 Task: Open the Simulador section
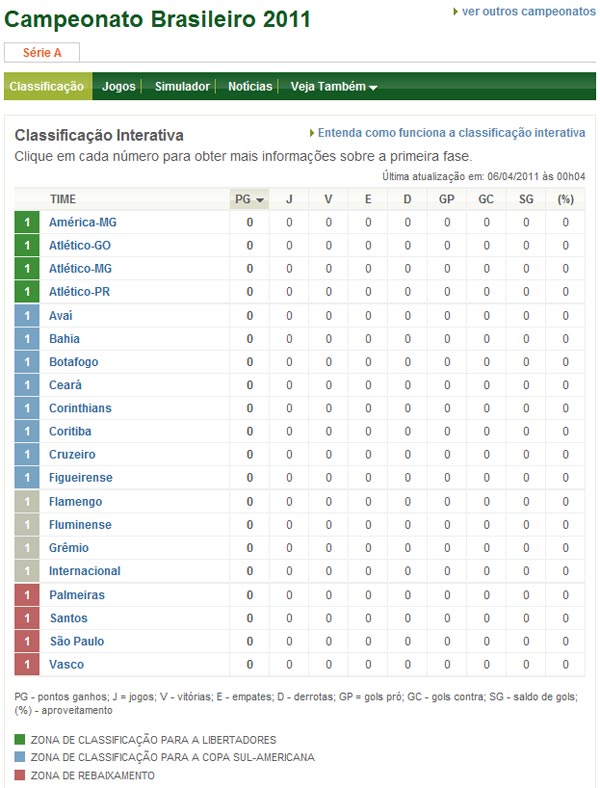tap(182, 86)
